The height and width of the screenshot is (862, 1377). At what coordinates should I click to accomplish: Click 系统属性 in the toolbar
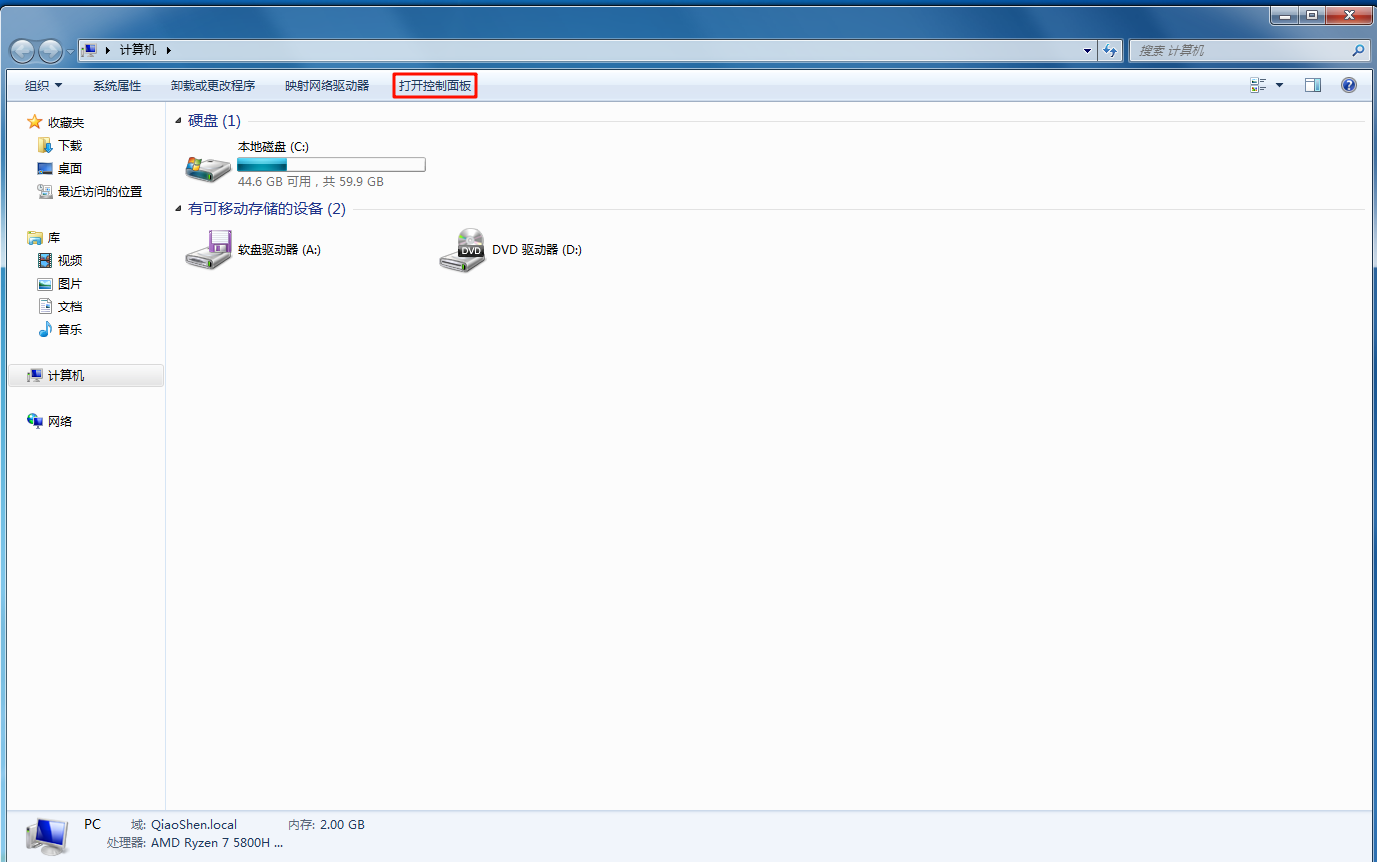coord(117,86)
